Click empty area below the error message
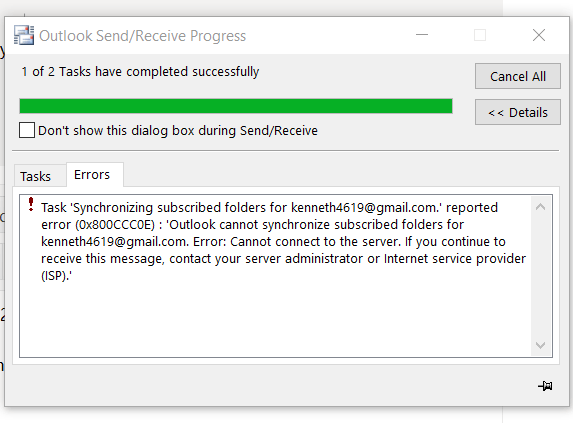The width and height of the screenshot is (573, 423). (274, 320)
